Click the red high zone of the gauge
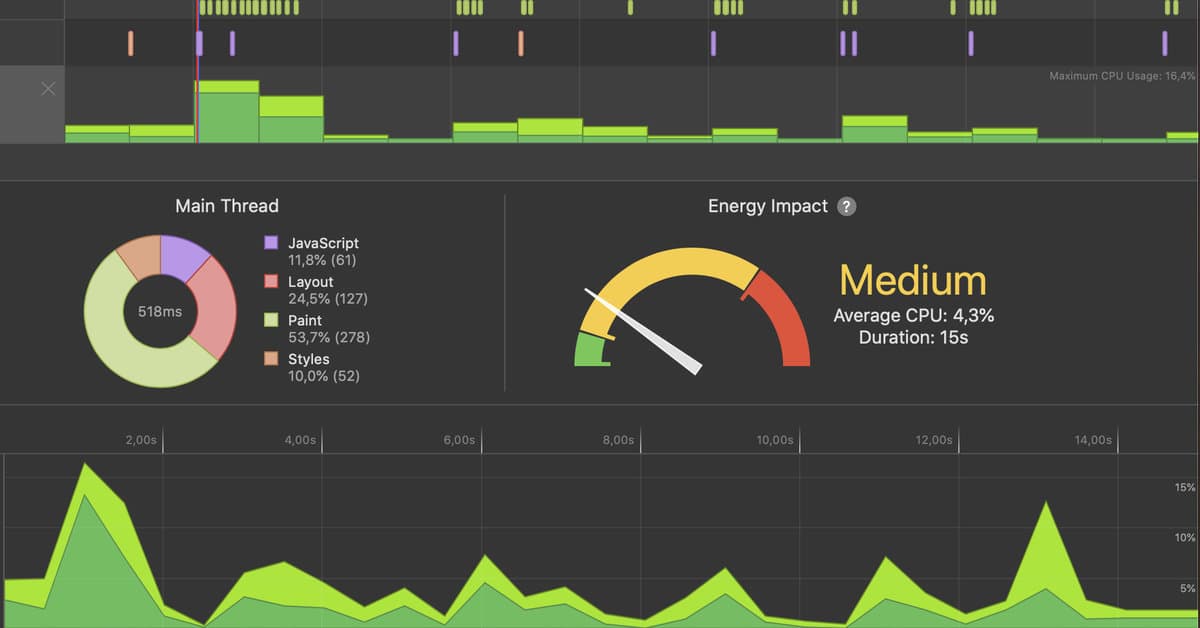 coord(783,320)
